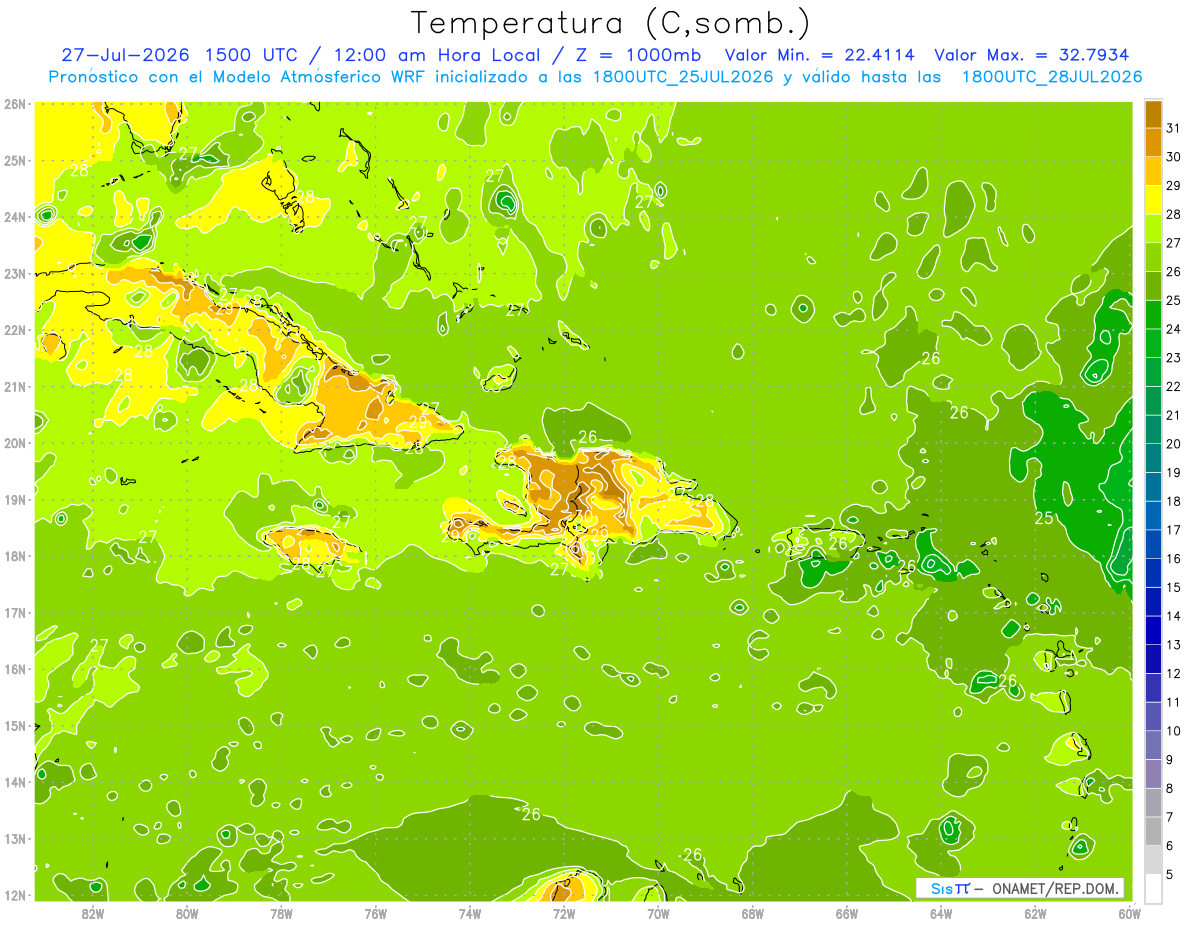Click legend value 15 on color bar
Image resolution: width=1200 pixels, height=927 pixels.
tap(1174, 588)
